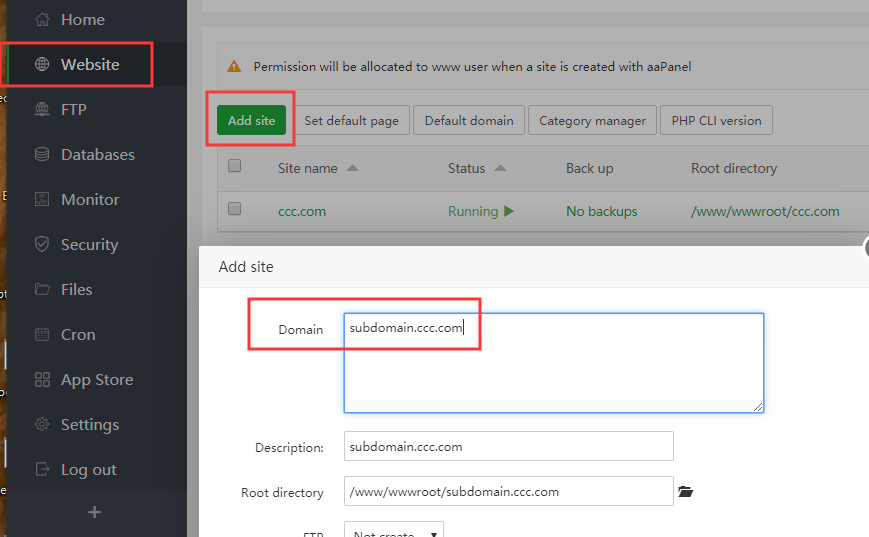The height and width of the screenshot is (537, 869).
Task: Open Files from the sidebar menu
Action: [x=76, y=290]
